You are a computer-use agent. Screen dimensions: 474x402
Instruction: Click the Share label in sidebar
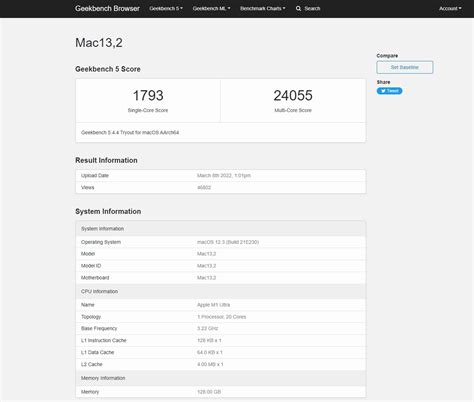coord(383,82)
